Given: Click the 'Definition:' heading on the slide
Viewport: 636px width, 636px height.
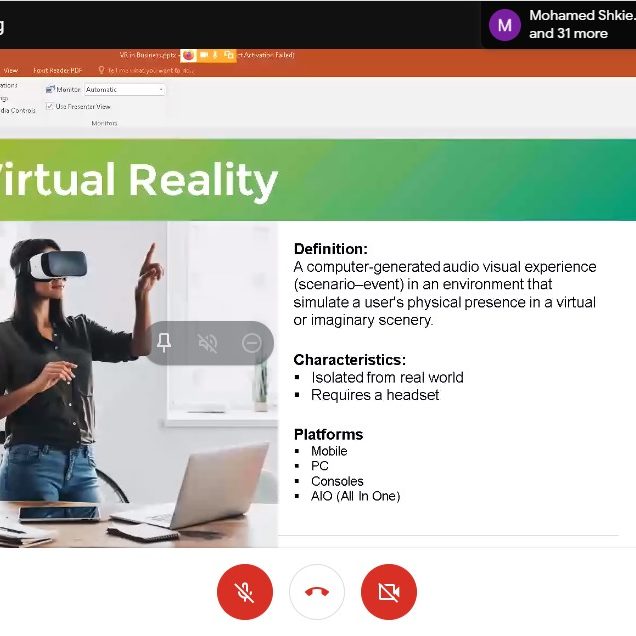Looking at the screenshot, I should coord(331,249).
